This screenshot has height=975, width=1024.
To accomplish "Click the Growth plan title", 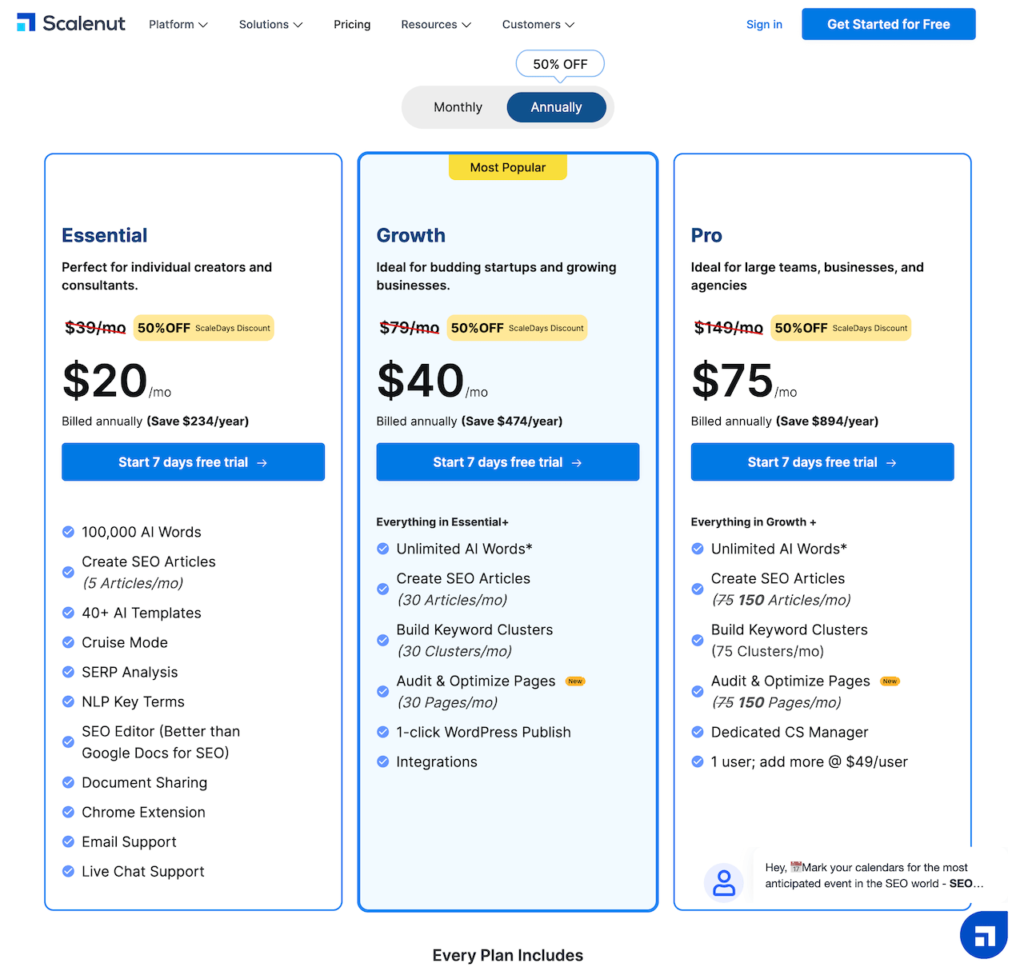I will [411, 235].
